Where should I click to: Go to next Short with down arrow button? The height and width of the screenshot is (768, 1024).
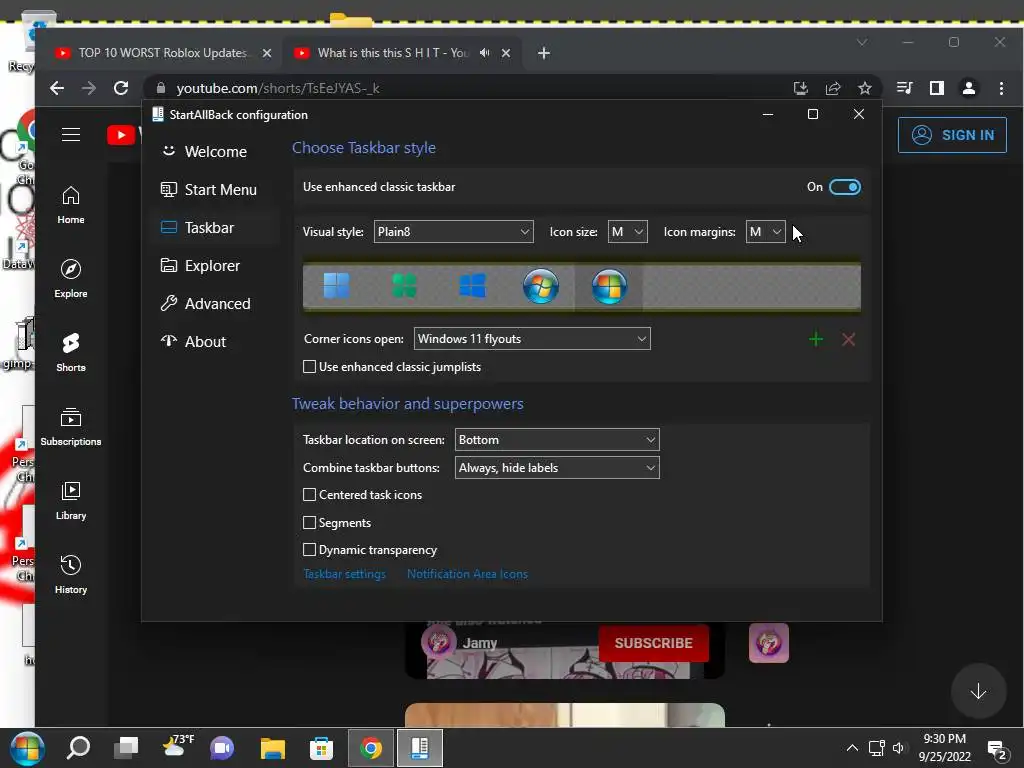coord(978,691)
